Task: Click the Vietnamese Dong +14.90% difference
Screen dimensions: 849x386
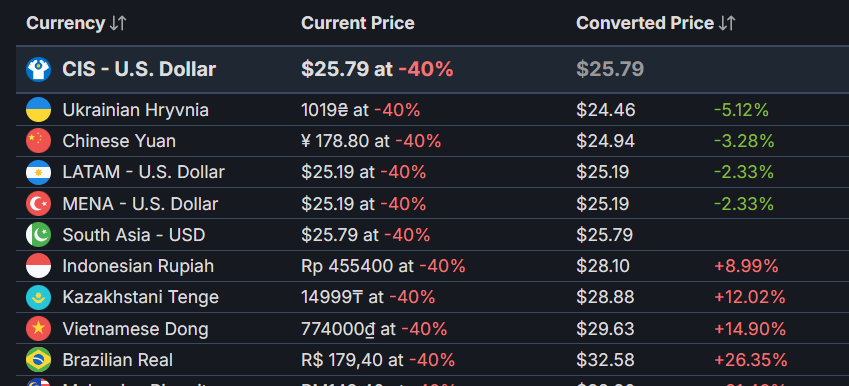Action: click(750, 329)
